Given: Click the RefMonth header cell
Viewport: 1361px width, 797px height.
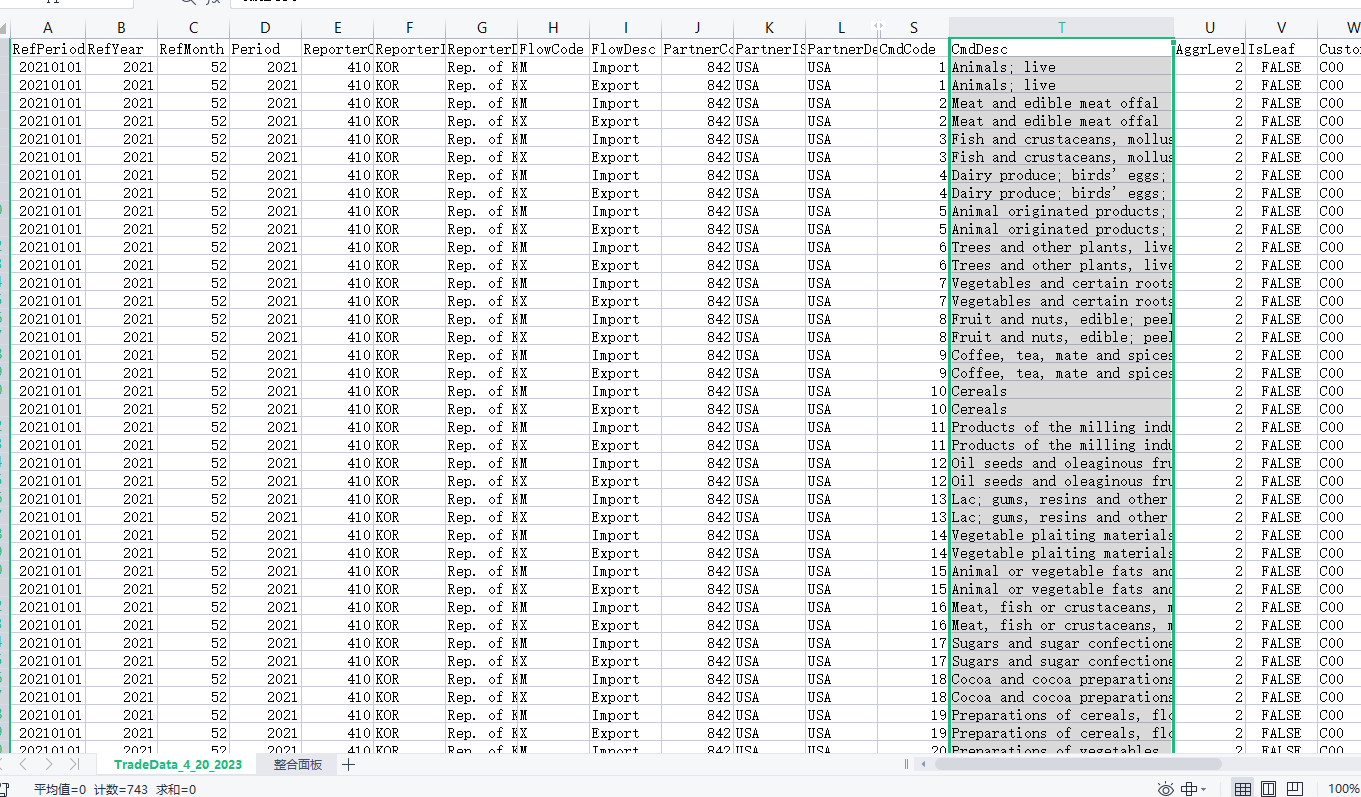Looking at the screenshot, I should point(193,49).
